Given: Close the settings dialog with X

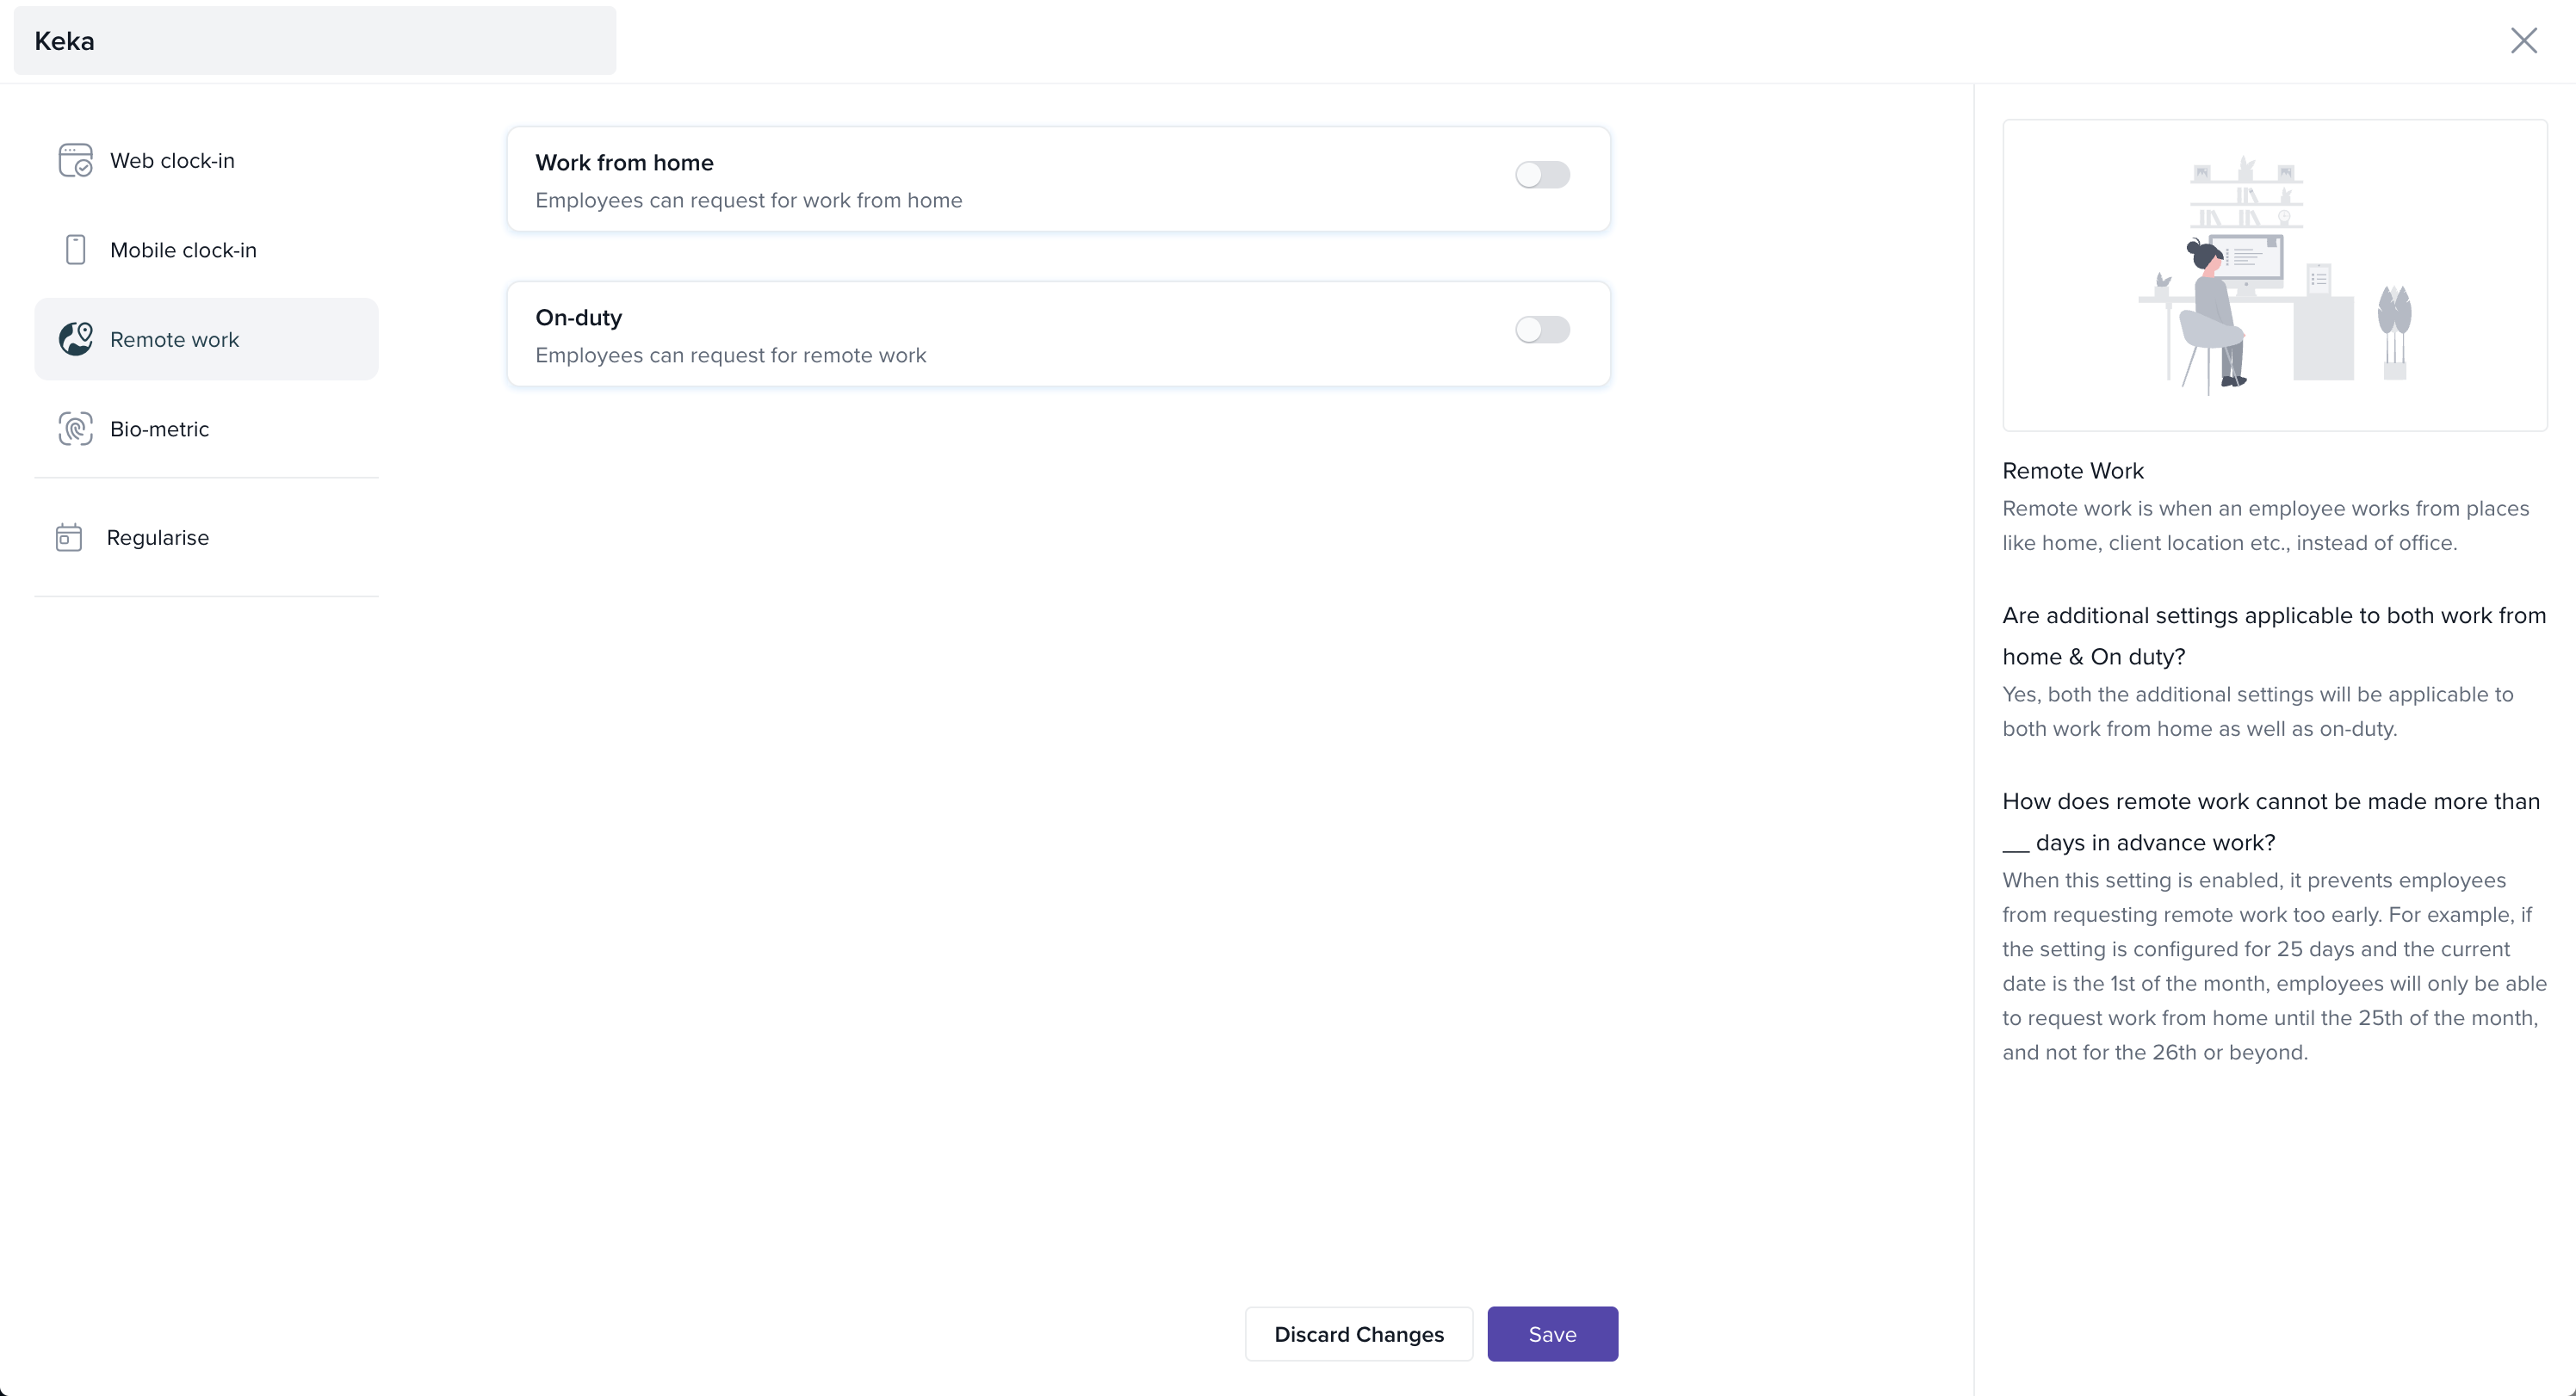Looking at the screenshot, I should coord(2523,41).
